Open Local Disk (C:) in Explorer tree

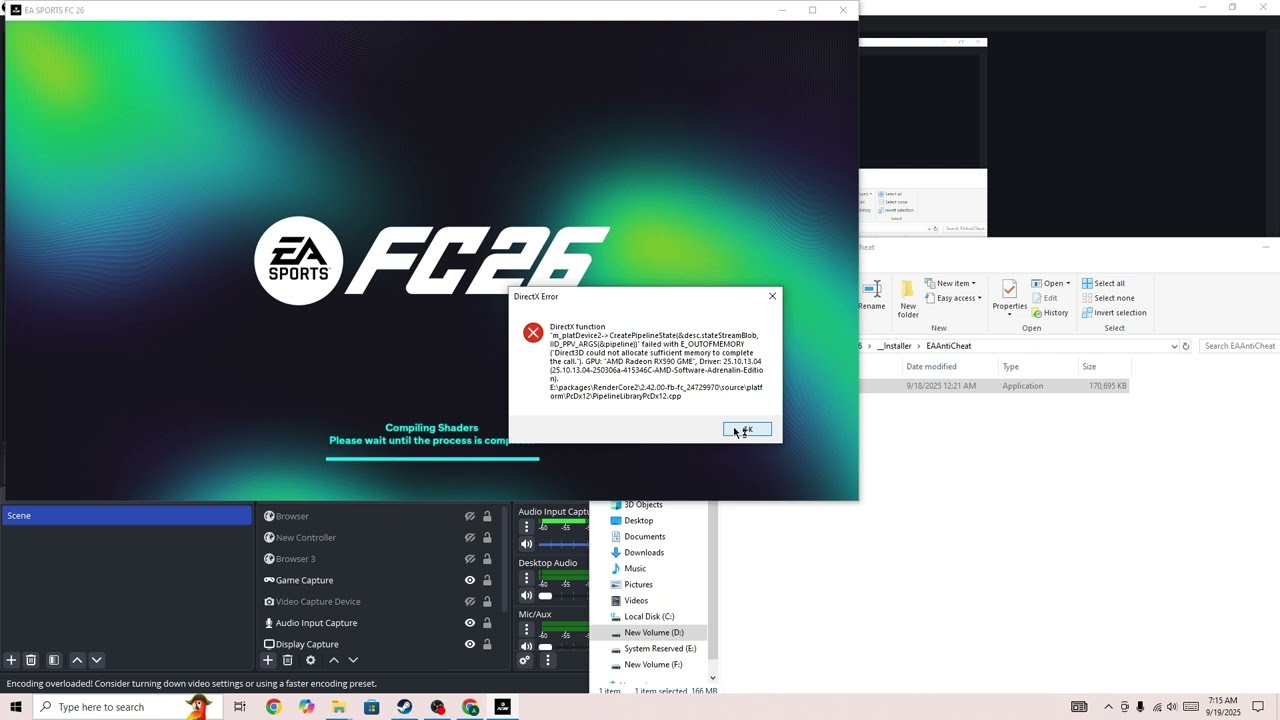(649, 616)
